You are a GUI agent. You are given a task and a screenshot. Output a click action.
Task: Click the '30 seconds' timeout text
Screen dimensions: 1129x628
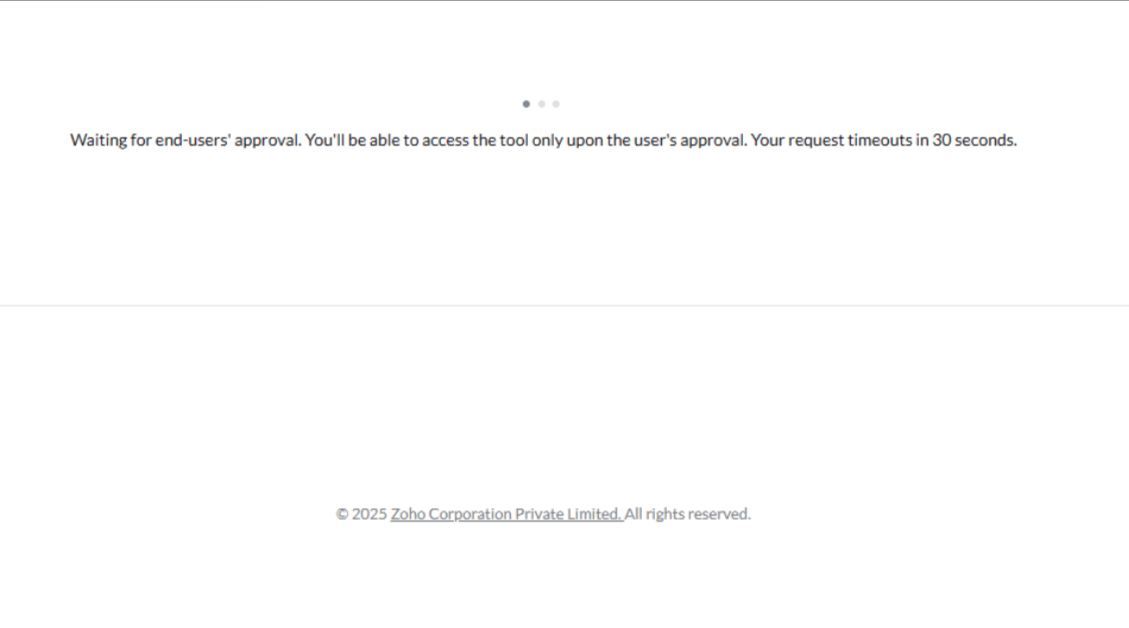(974, 140)
